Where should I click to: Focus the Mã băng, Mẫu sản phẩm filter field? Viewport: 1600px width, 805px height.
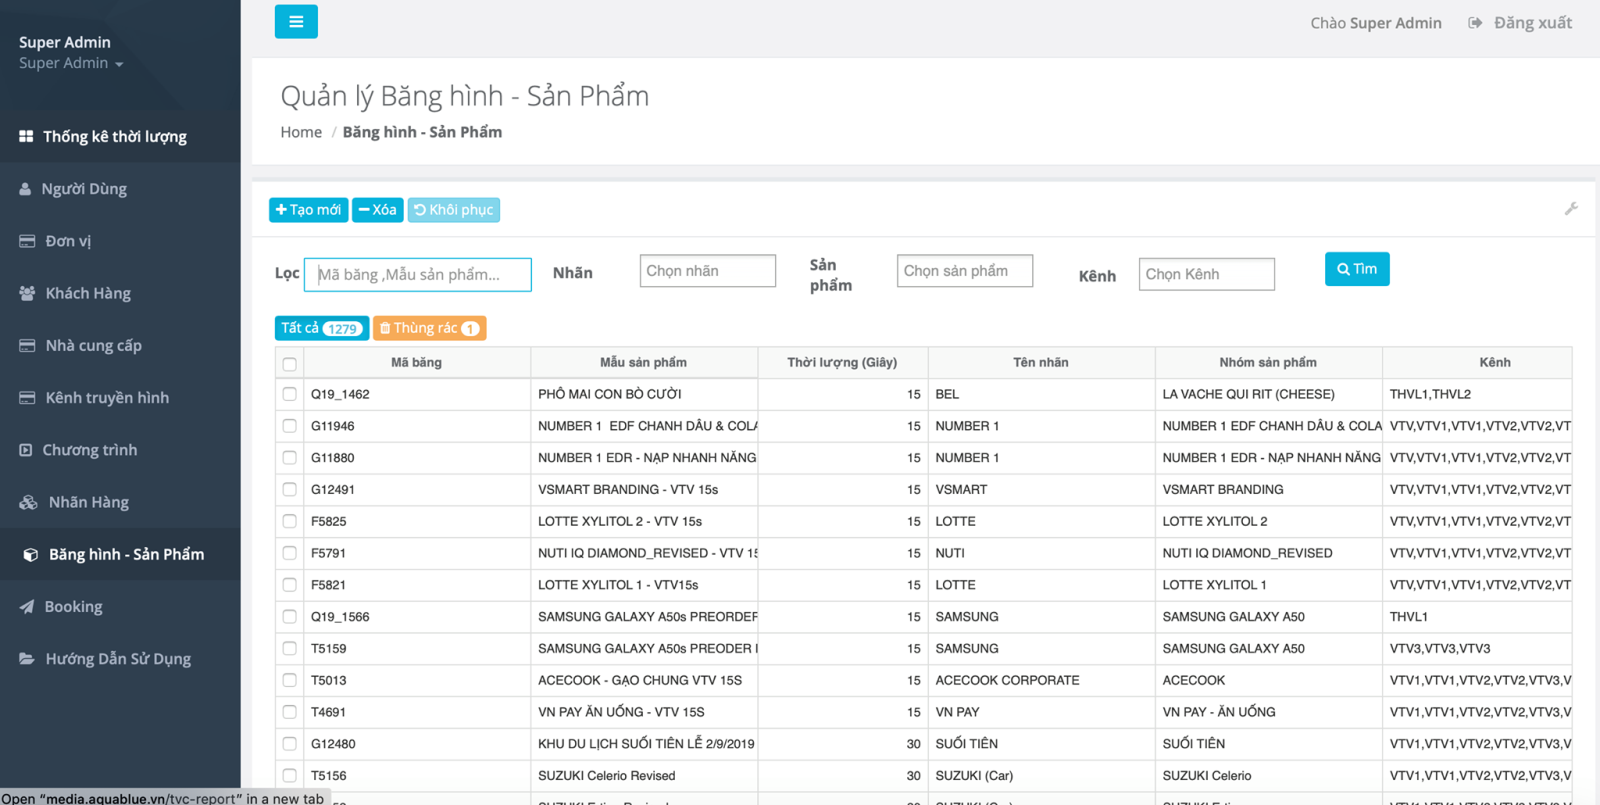(x=417, y=275)
